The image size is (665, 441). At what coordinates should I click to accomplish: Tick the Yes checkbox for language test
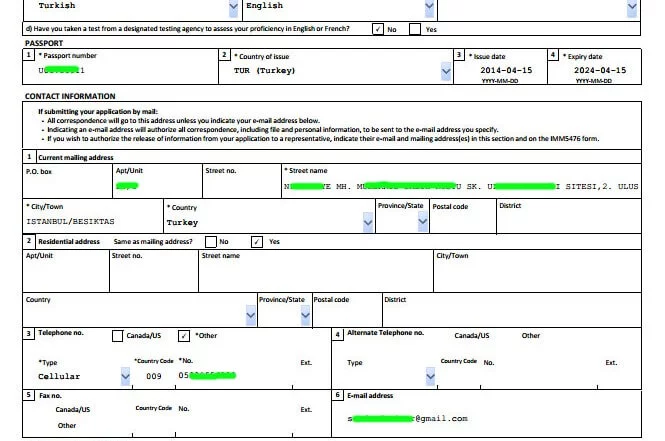[x=415, y=29]
